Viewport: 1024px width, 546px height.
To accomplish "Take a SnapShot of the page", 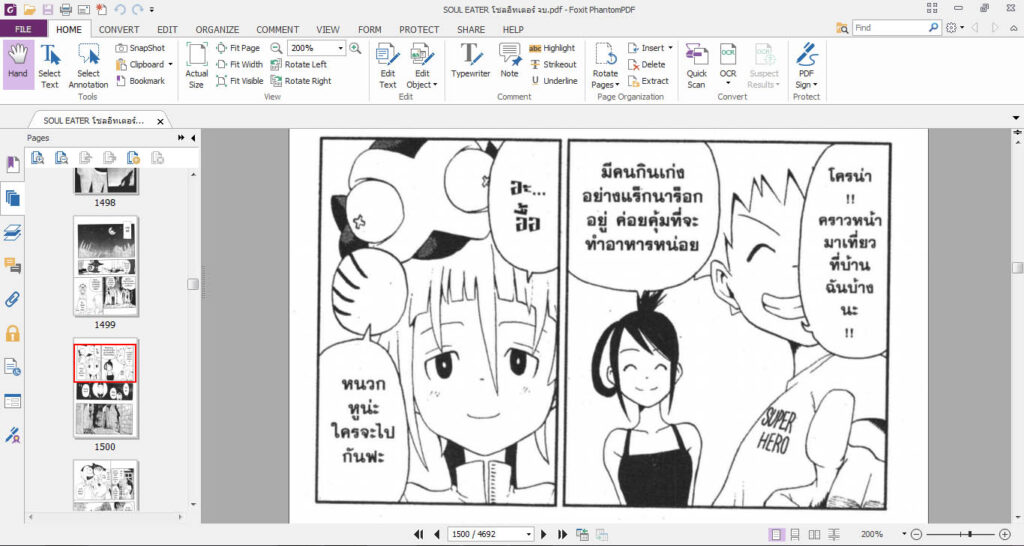I will (140, 48).
